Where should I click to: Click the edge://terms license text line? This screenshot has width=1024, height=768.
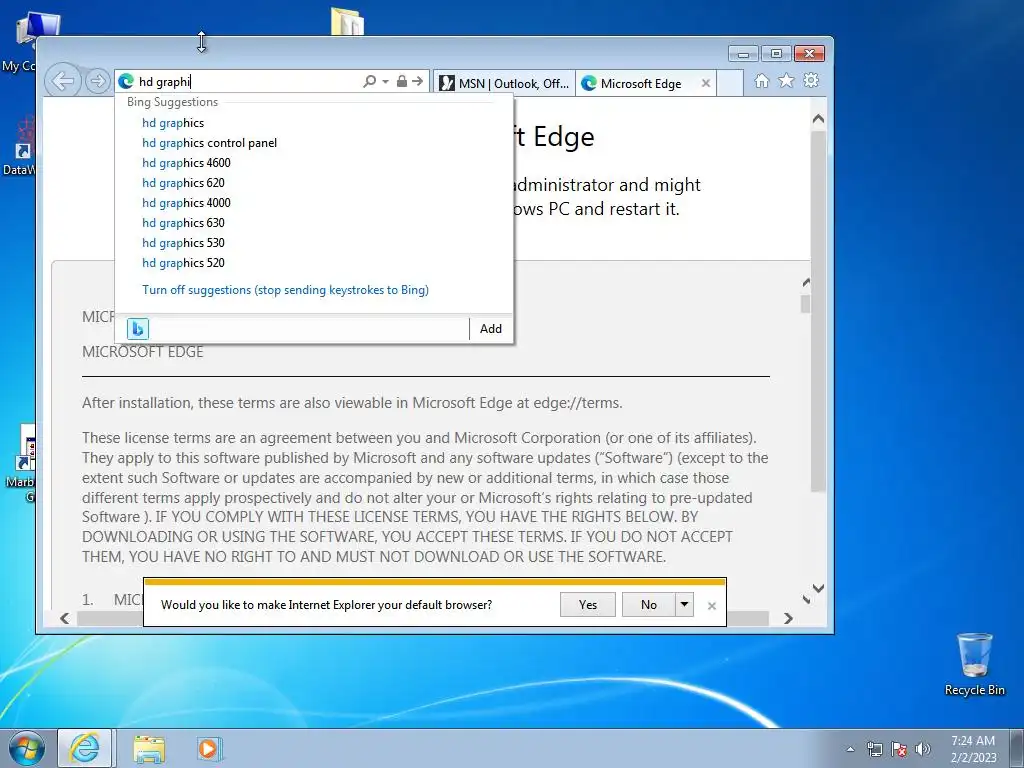coord(352,403)
